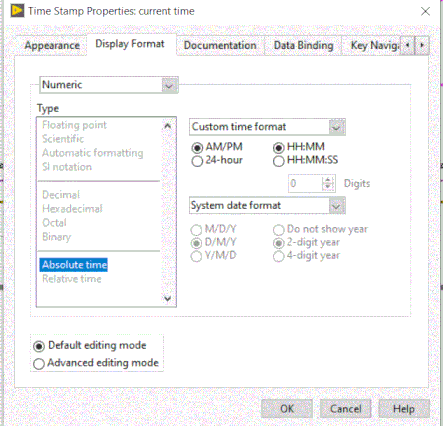Click the OK button
Viewport: 443px width, 426px height.
coord(287,409)
